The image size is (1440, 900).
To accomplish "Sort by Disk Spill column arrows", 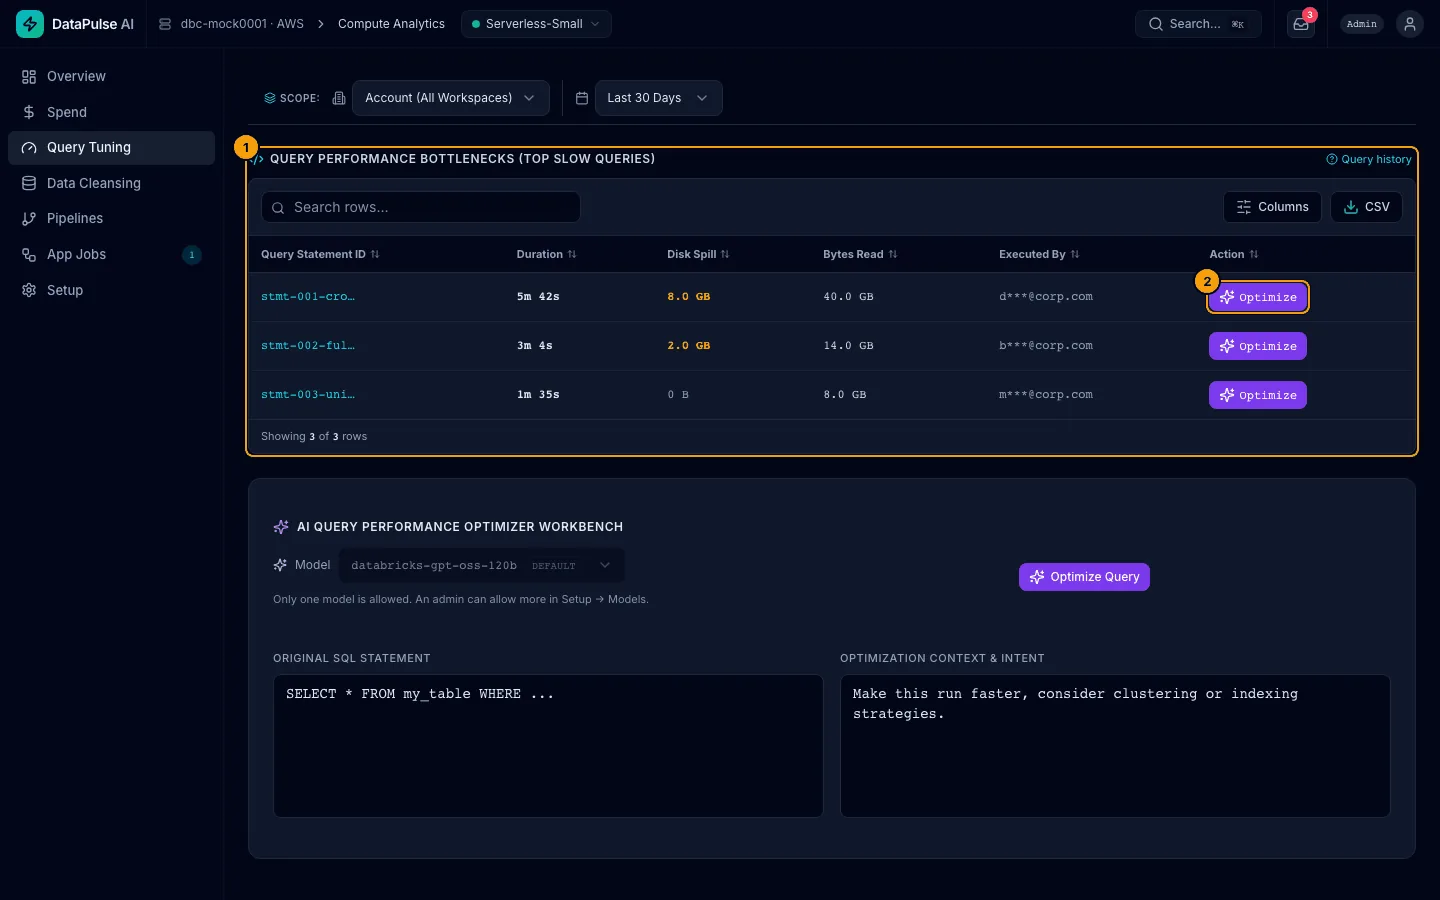I will pyautogui.click(x=725, y=254).
